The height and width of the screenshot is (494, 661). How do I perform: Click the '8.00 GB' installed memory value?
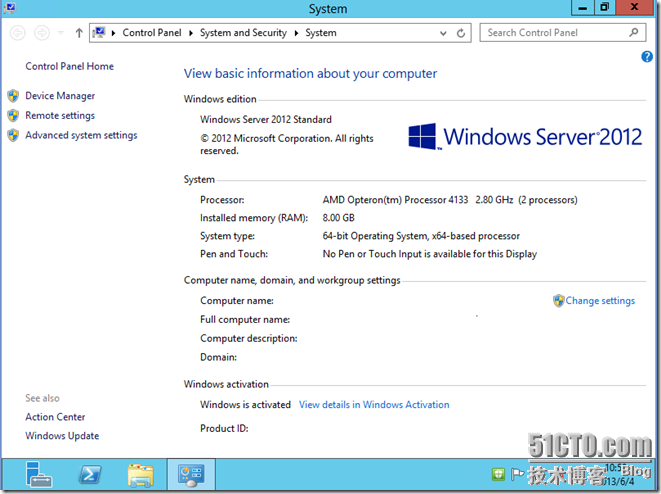tap(339, 218)
